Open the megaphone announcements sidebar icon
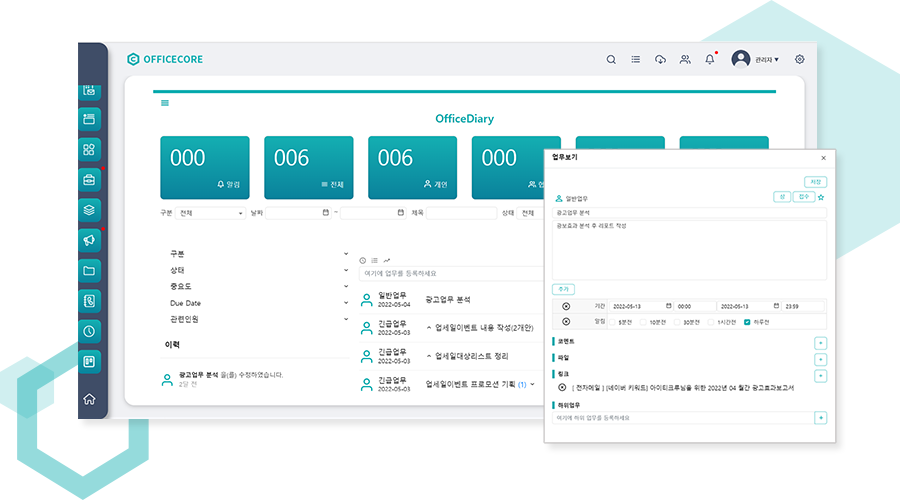Viewport: 900px width, 500px height. point(90,240)
